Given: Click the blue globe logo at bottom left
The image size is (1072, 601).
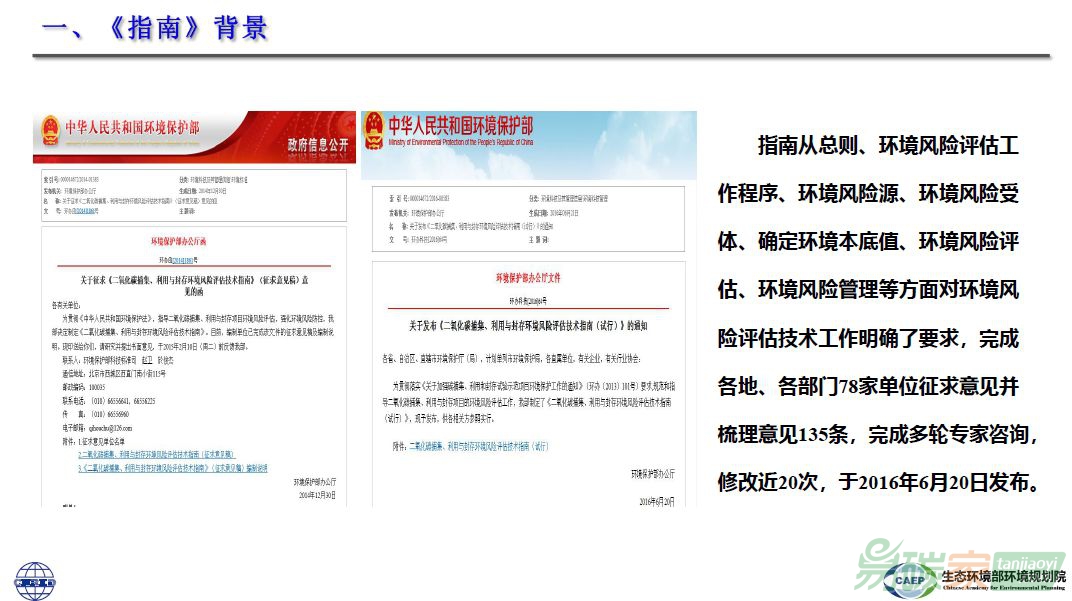Looking at the screenshot, I should click(x=34, y=580).
